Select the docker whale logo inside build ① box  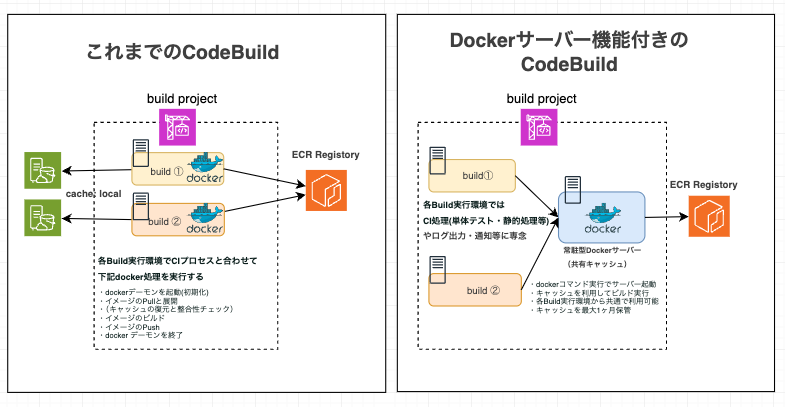click(x=205, y=168)
